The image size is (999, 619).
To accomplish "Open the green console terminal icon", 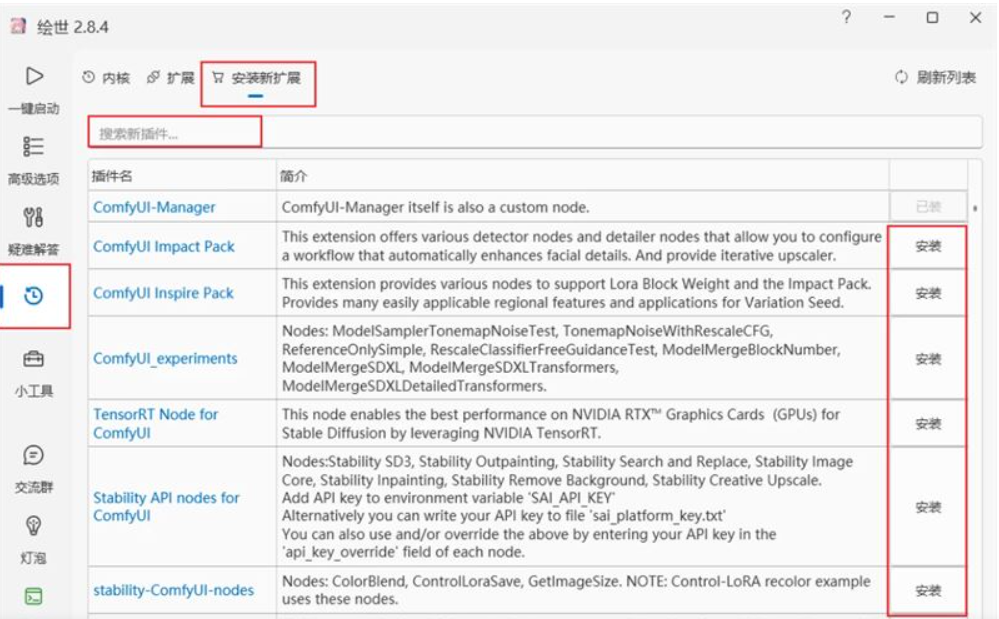I will point(33,597).
